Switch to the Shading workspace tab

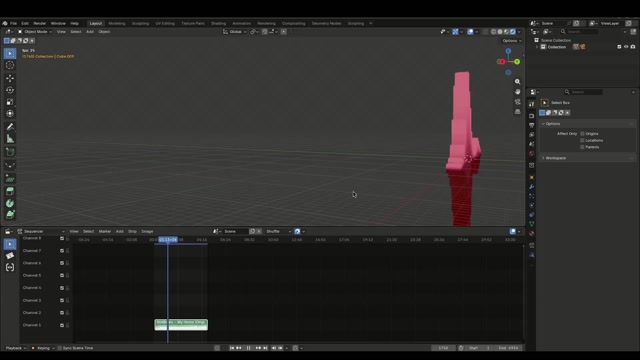[x=218, y=23]
